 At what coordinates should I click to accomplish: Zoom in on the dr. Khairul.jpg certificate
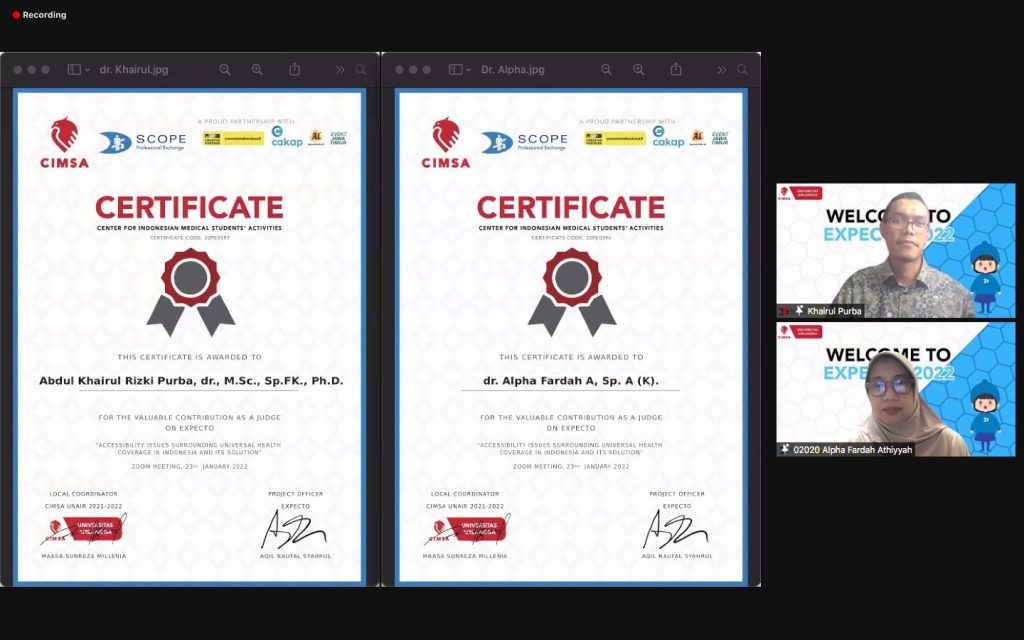pos(257,70)
